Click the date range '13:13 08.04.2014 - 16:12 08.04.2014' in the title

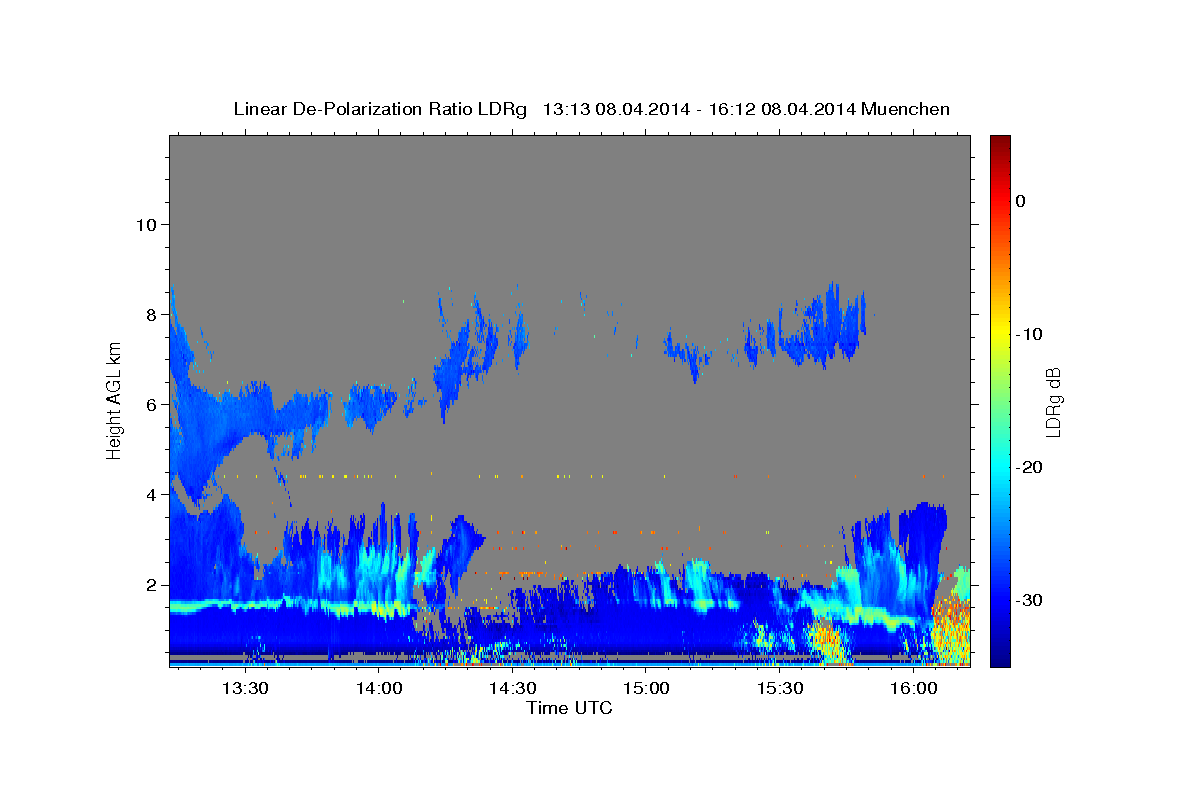(x=700, y=109)
